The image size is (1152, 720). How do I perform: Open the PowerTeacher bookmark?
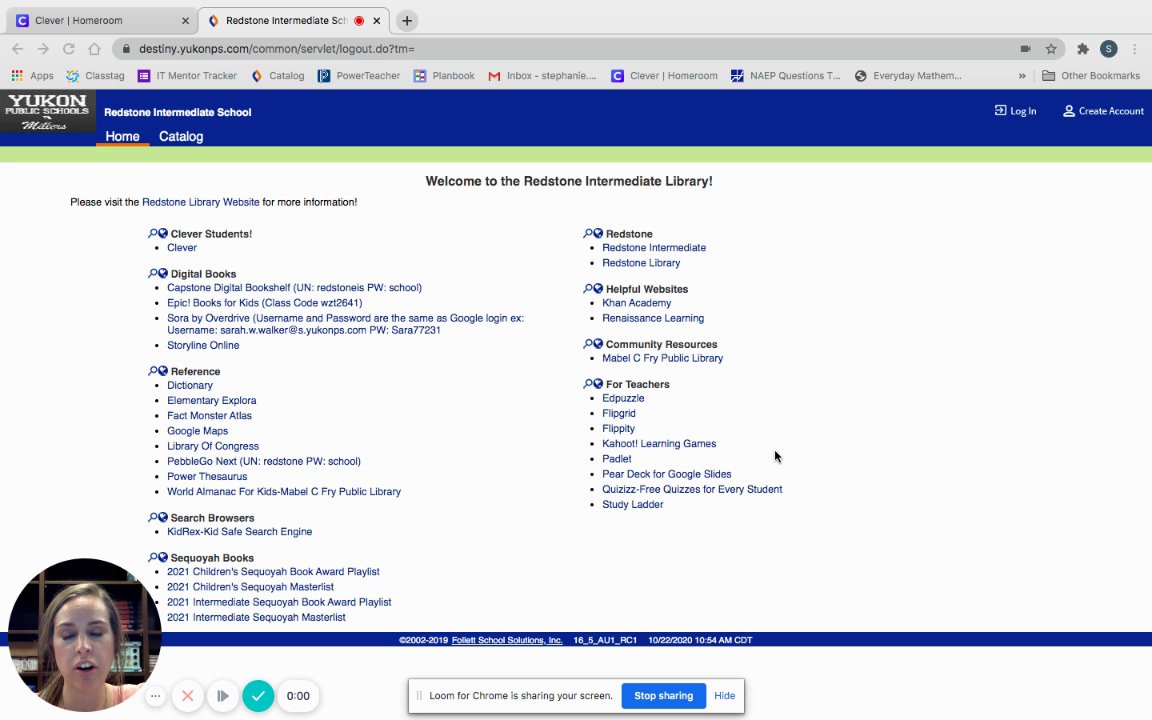click(x=359, y=76)
